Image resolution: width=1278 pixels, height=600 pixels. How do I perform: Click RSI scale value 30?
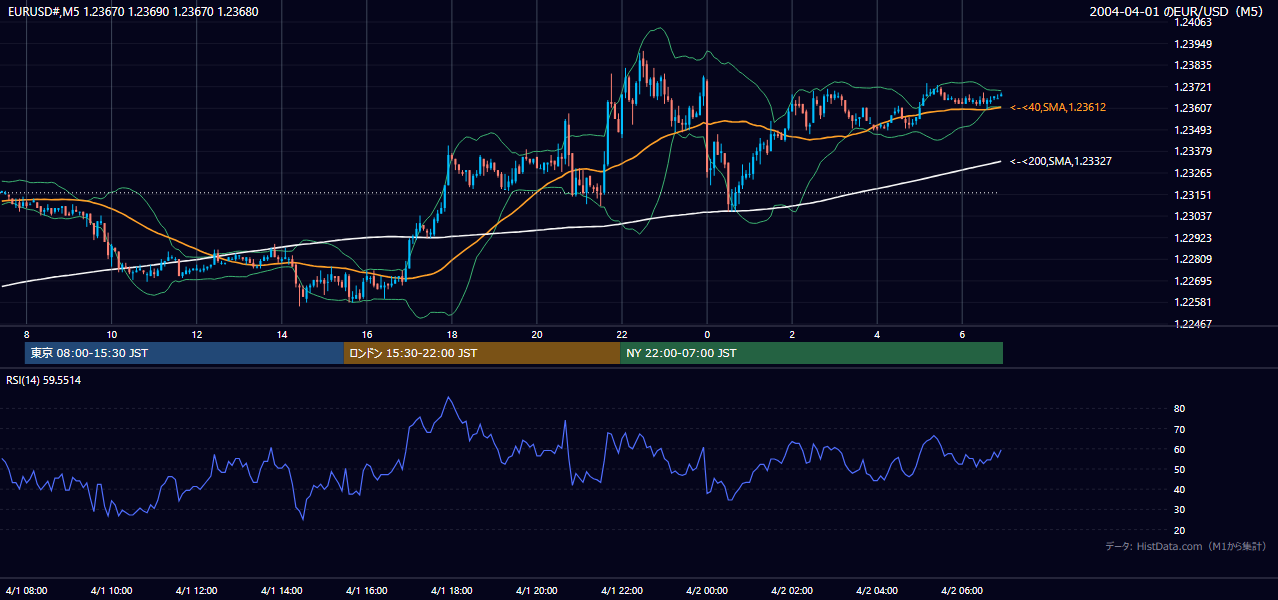click(x=1179, y=510)
